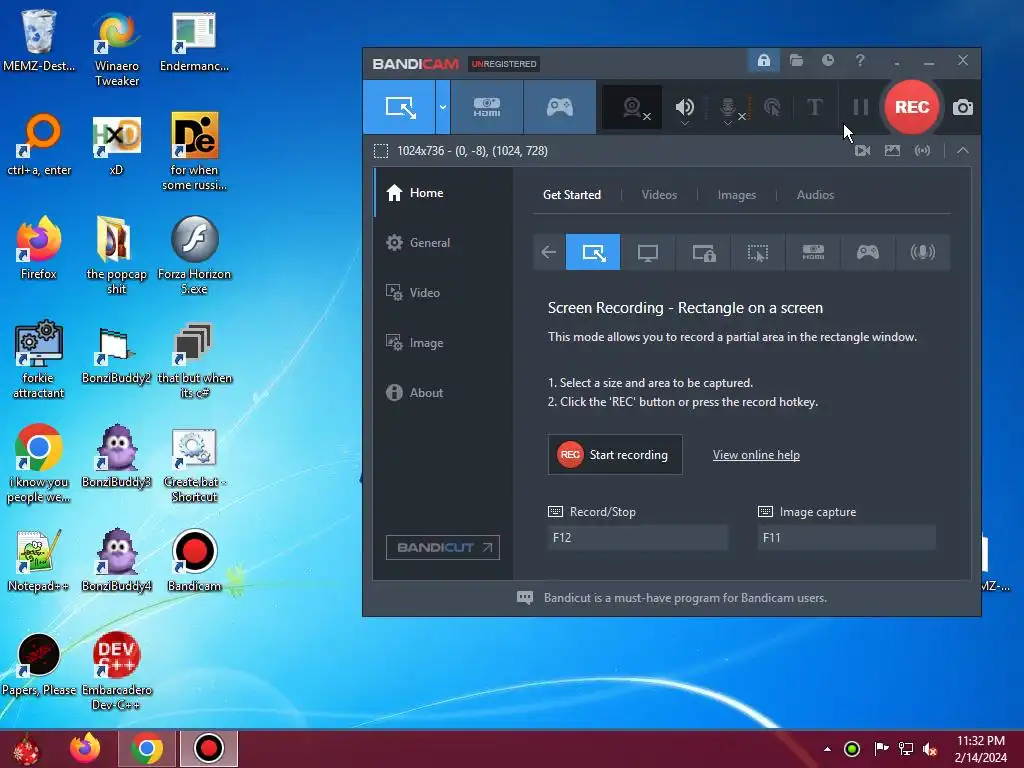Switch to the Audios tab

tap(815, 195)
